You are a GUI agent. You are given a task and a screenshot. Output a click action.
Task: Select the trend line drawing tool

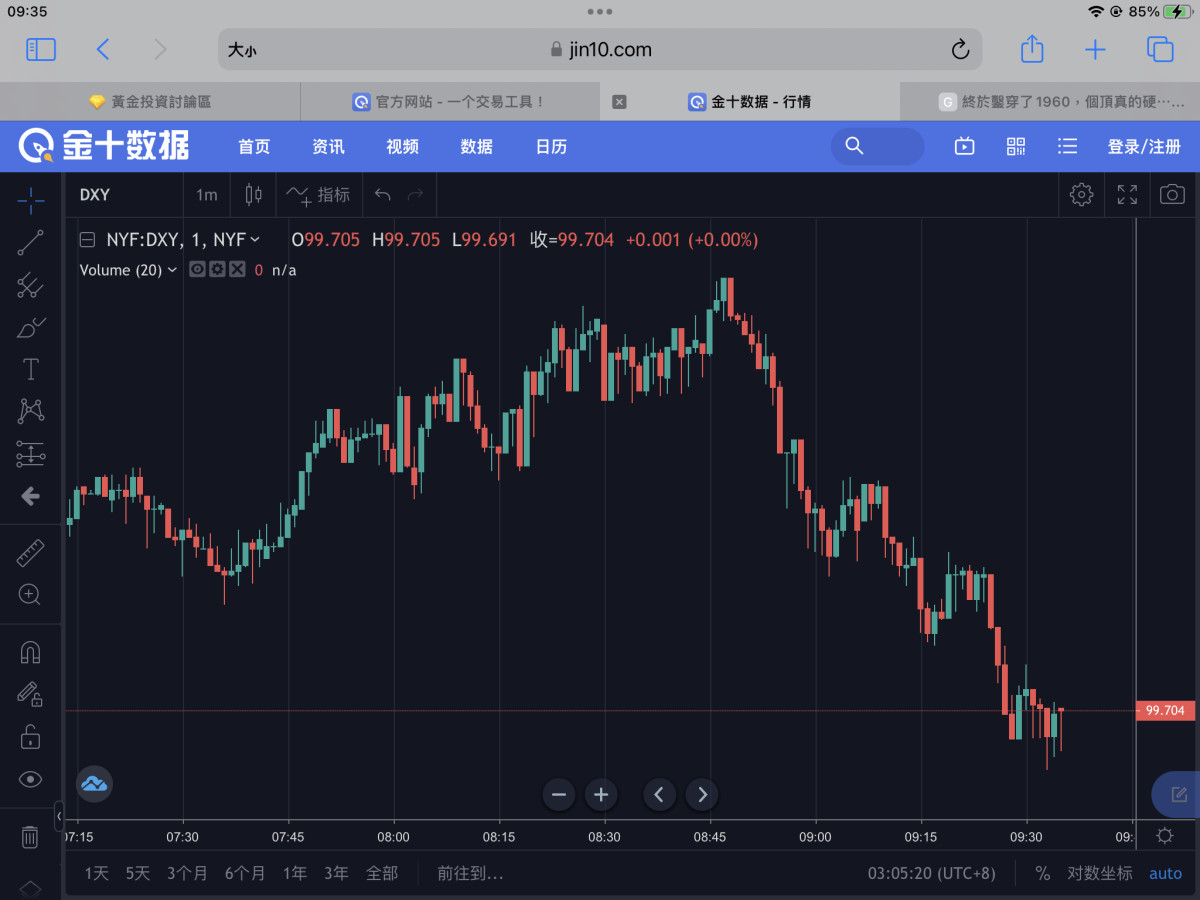click(x=31, y=243)
